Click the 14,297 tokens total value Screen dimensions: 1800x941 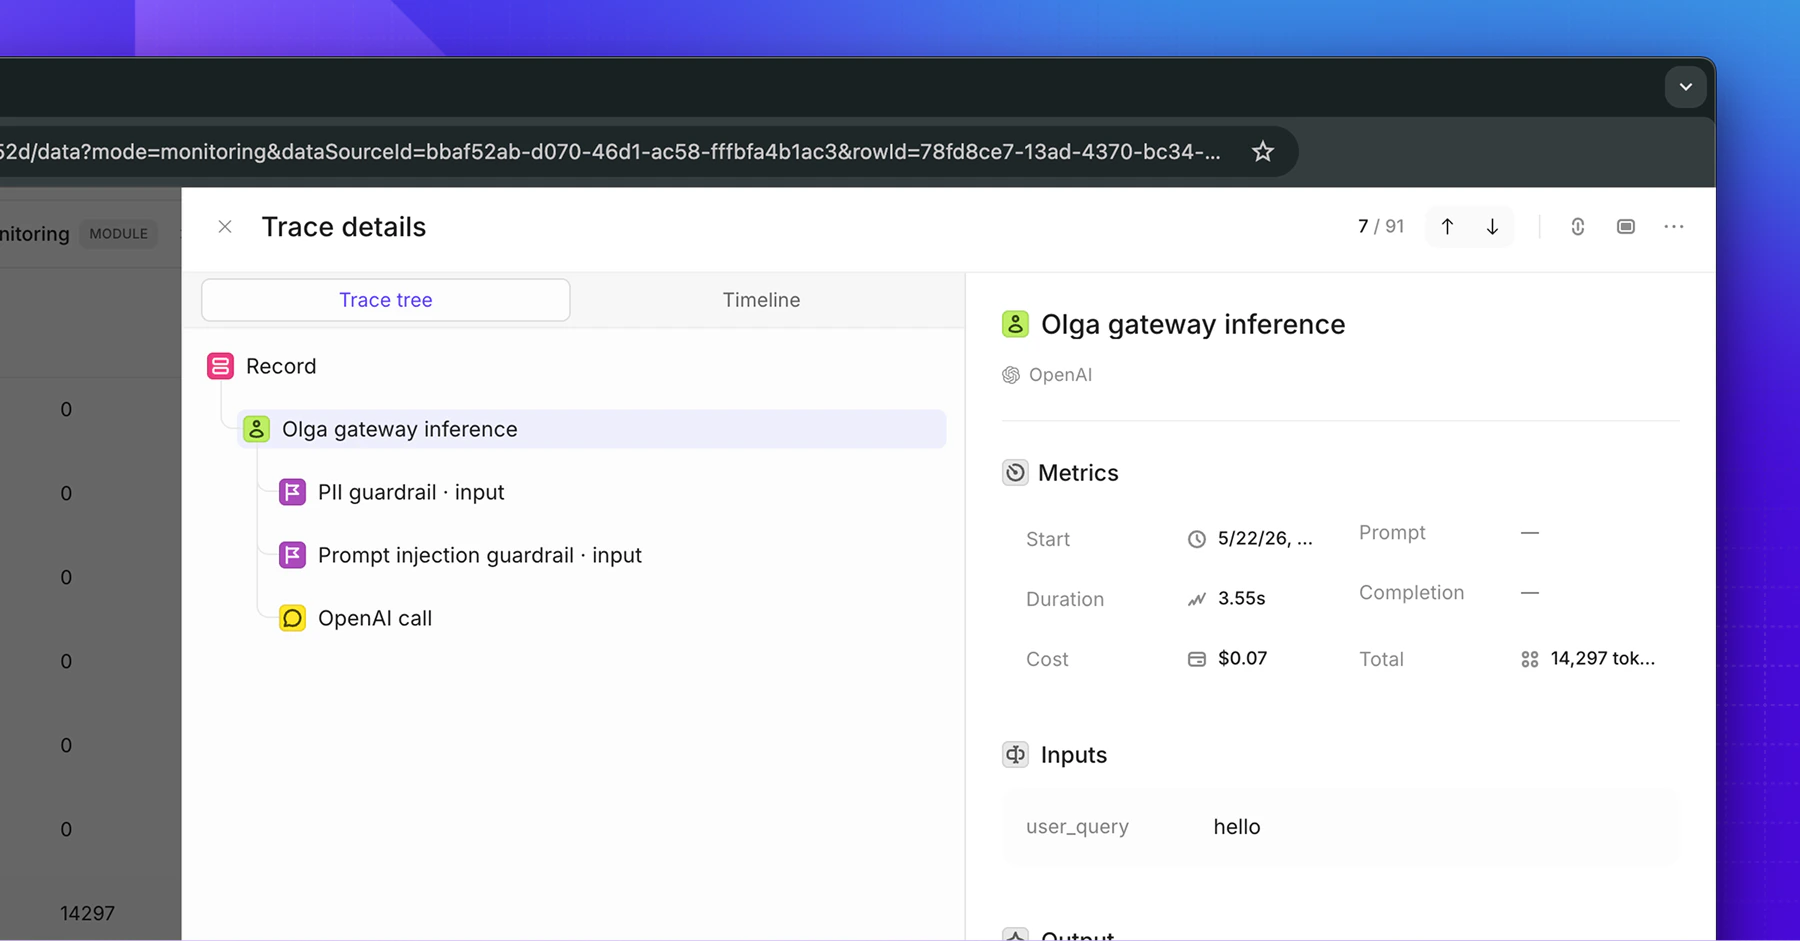coord(1603,658)
